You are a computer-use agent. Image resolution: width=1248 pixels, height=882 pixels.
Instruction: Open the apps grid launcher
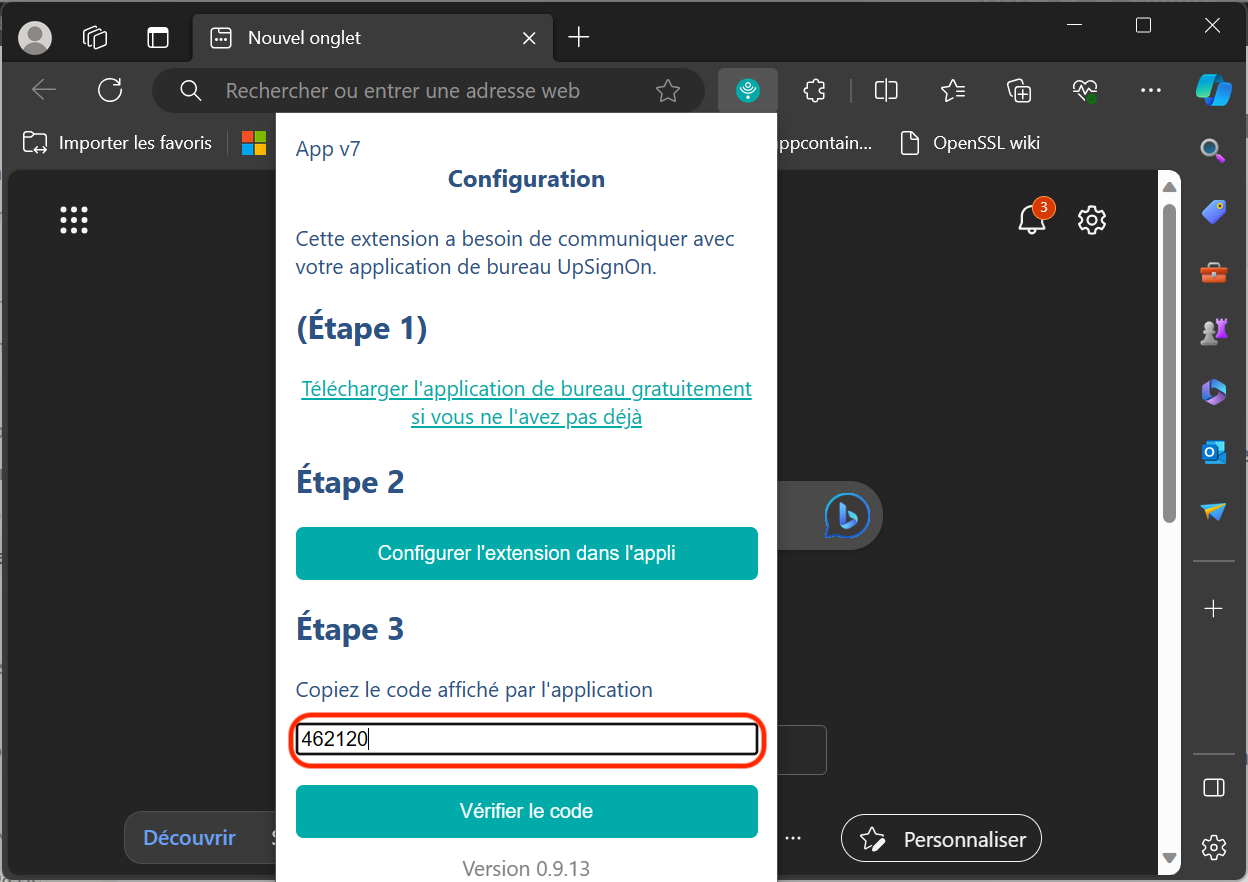74,220
